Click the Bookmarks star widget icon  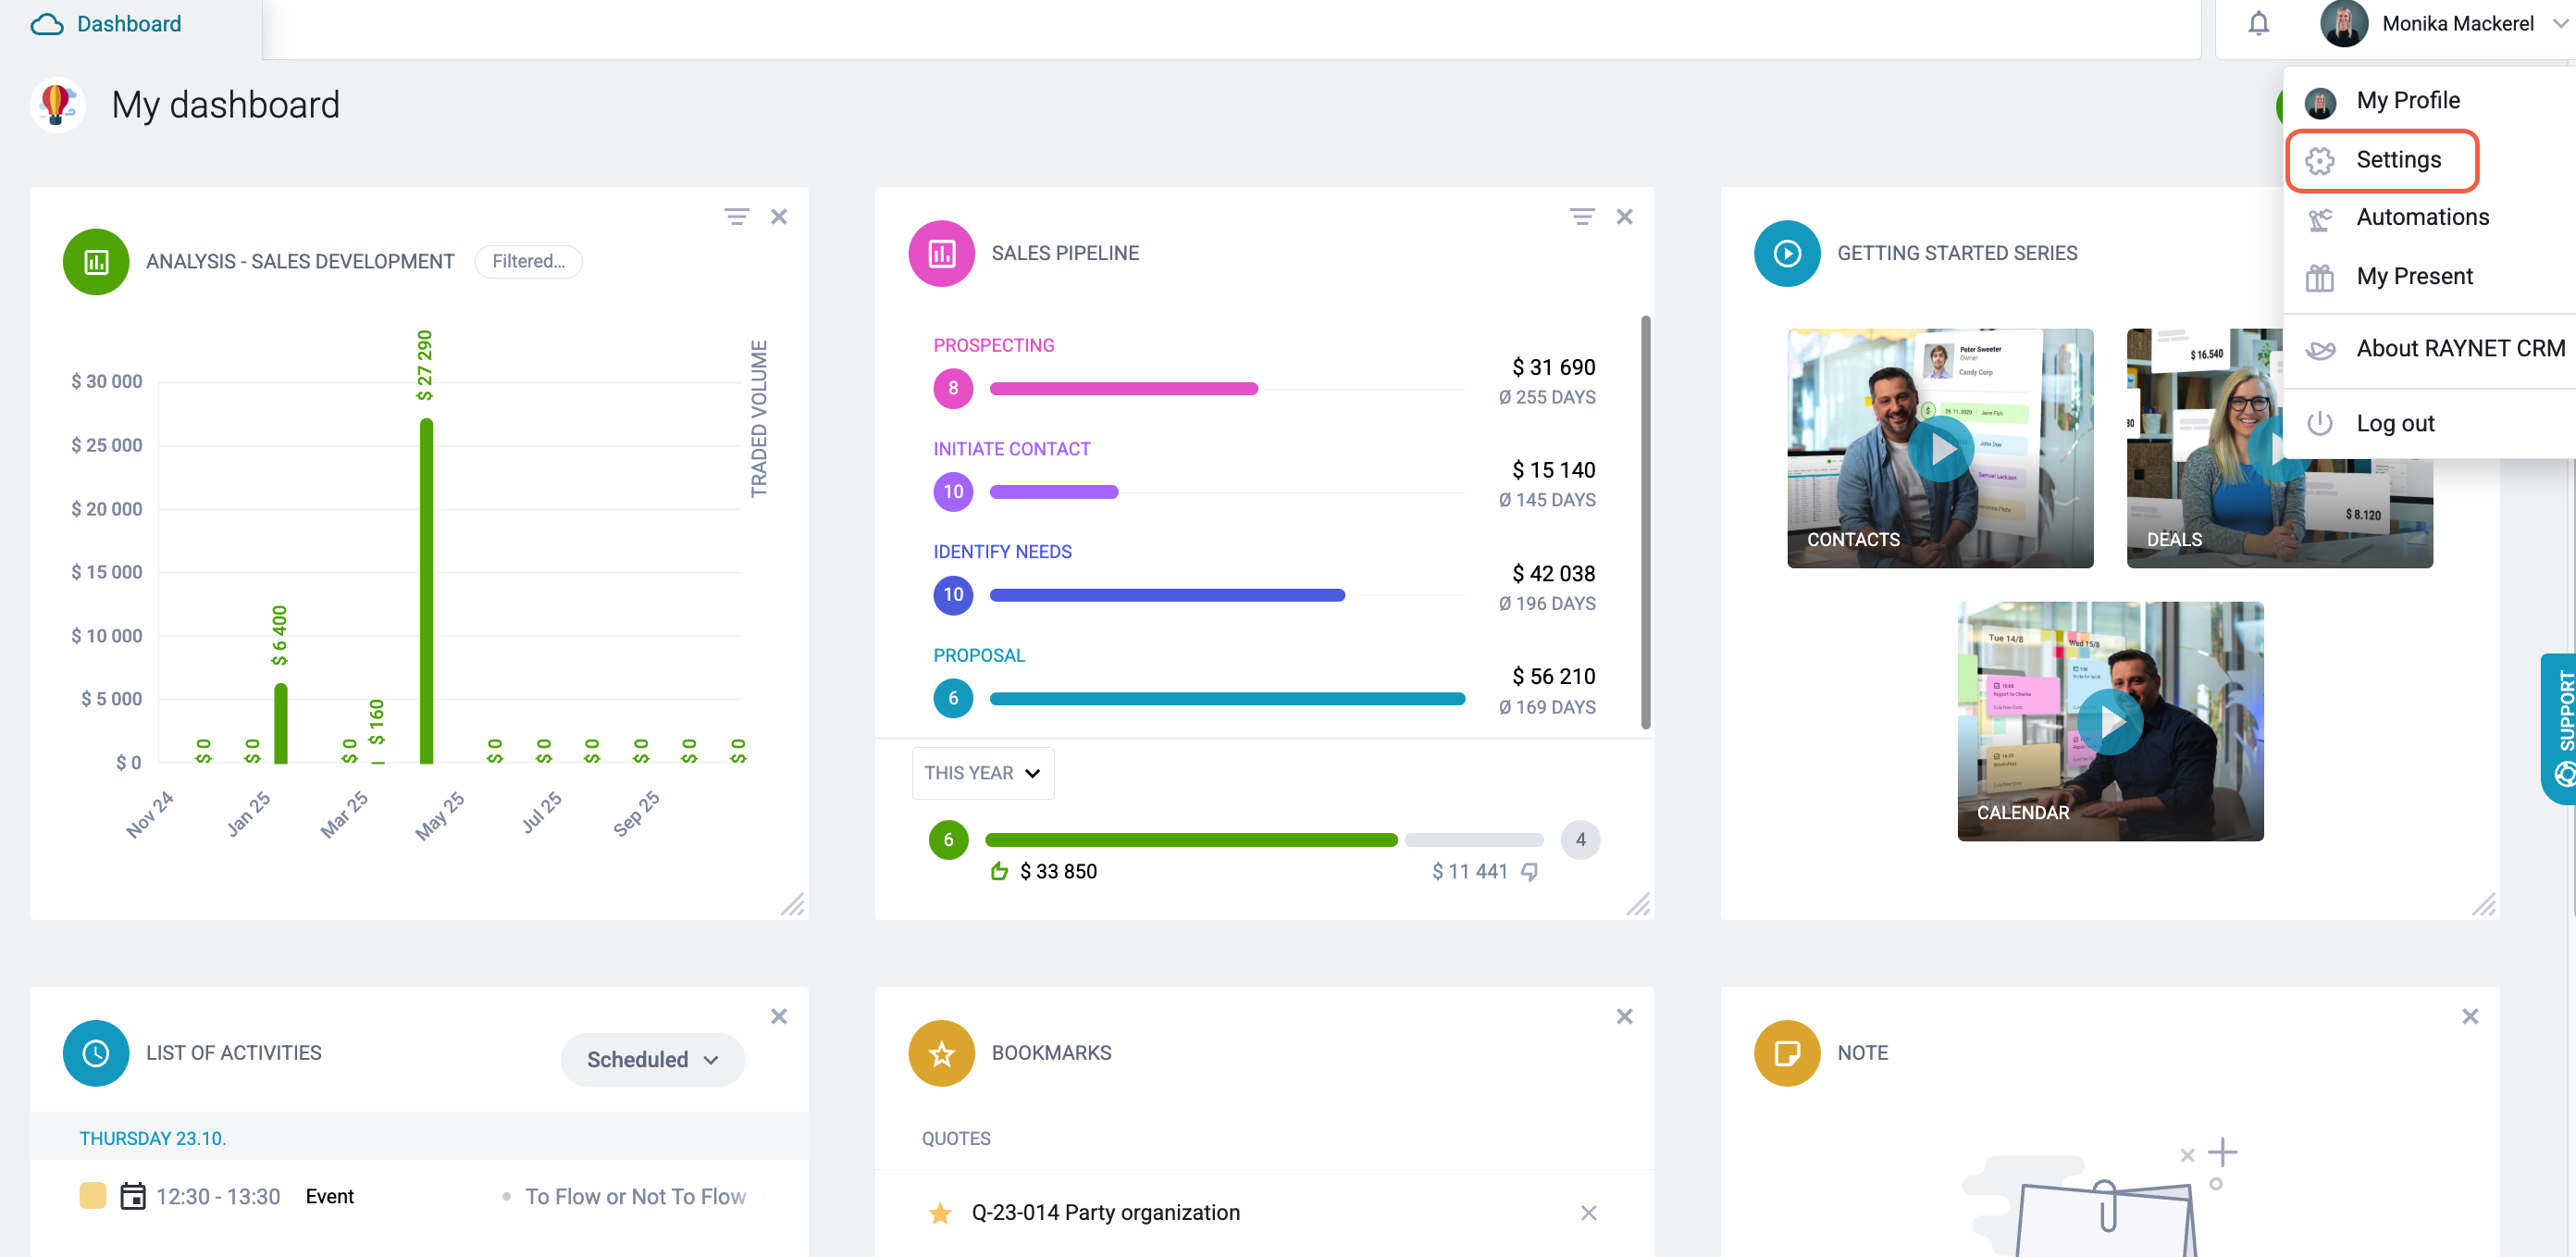[x=941, y=1053]
